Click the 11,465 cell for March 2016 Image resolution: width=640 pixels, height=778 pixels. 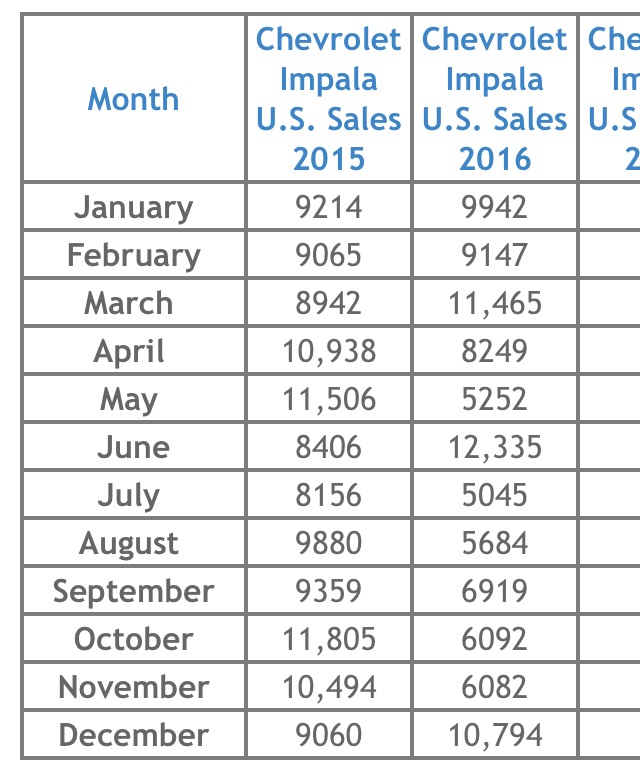point(495,303)
